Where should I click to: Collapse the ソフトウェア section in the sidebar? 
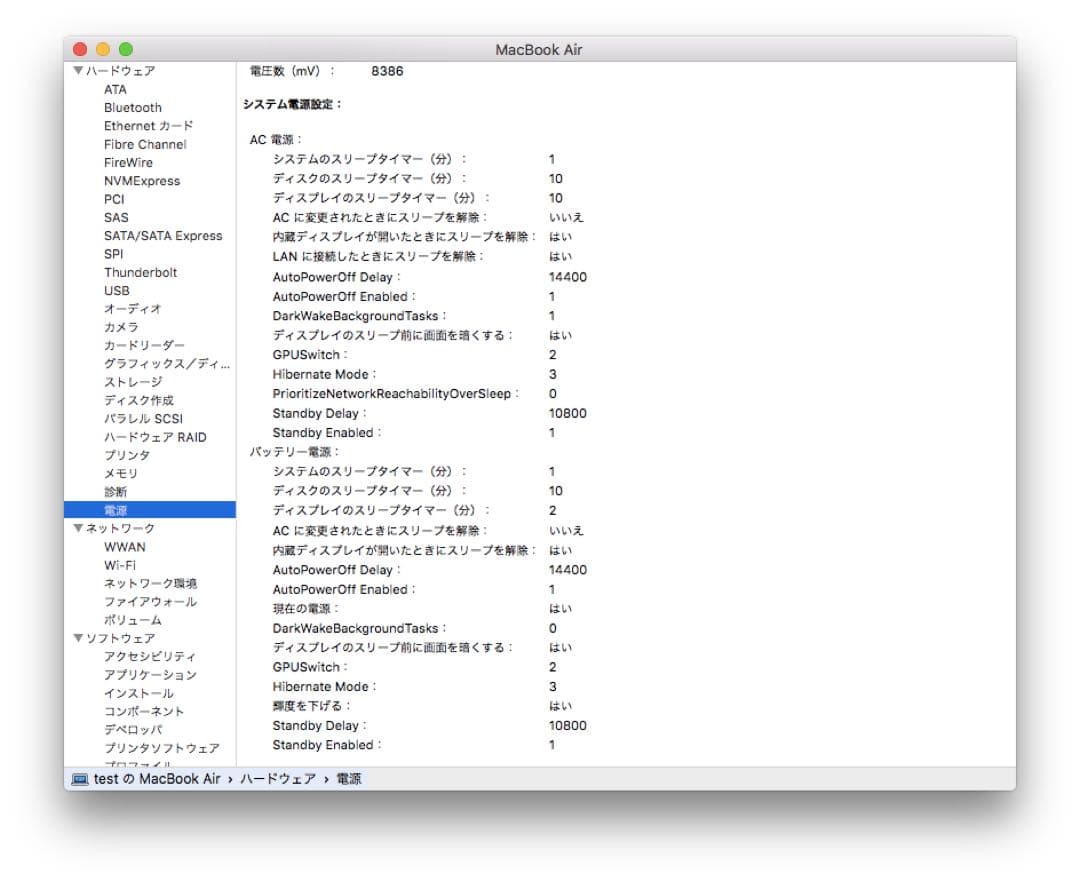[x=79, y=638]
